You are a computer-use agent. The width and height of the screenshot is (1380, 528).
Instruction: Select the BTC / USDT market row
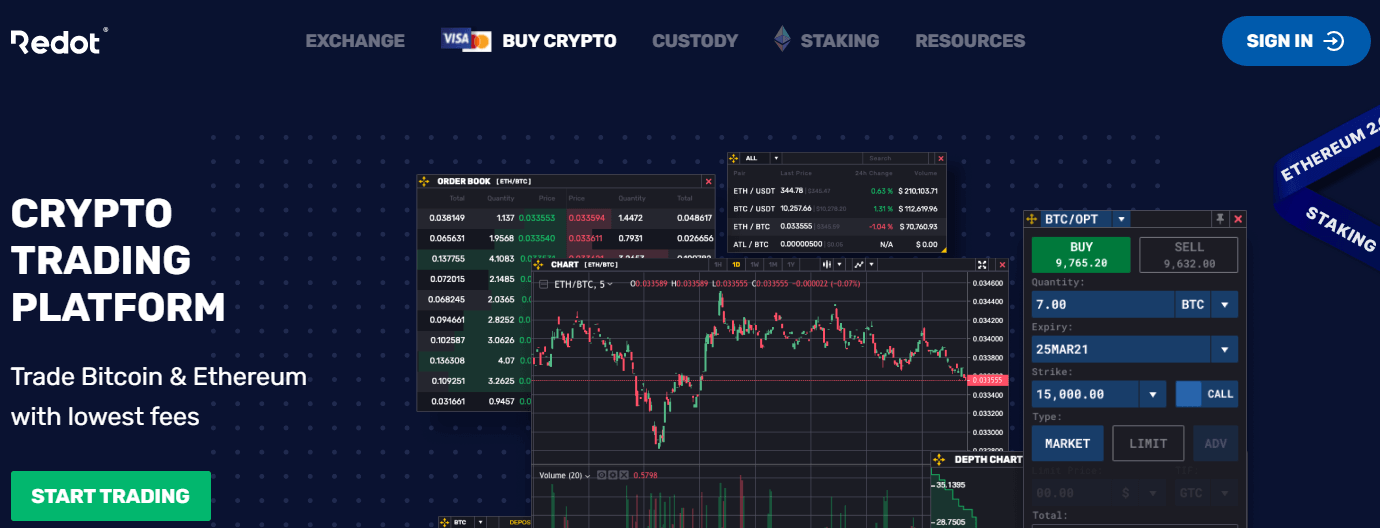click(x=836, y=209)
